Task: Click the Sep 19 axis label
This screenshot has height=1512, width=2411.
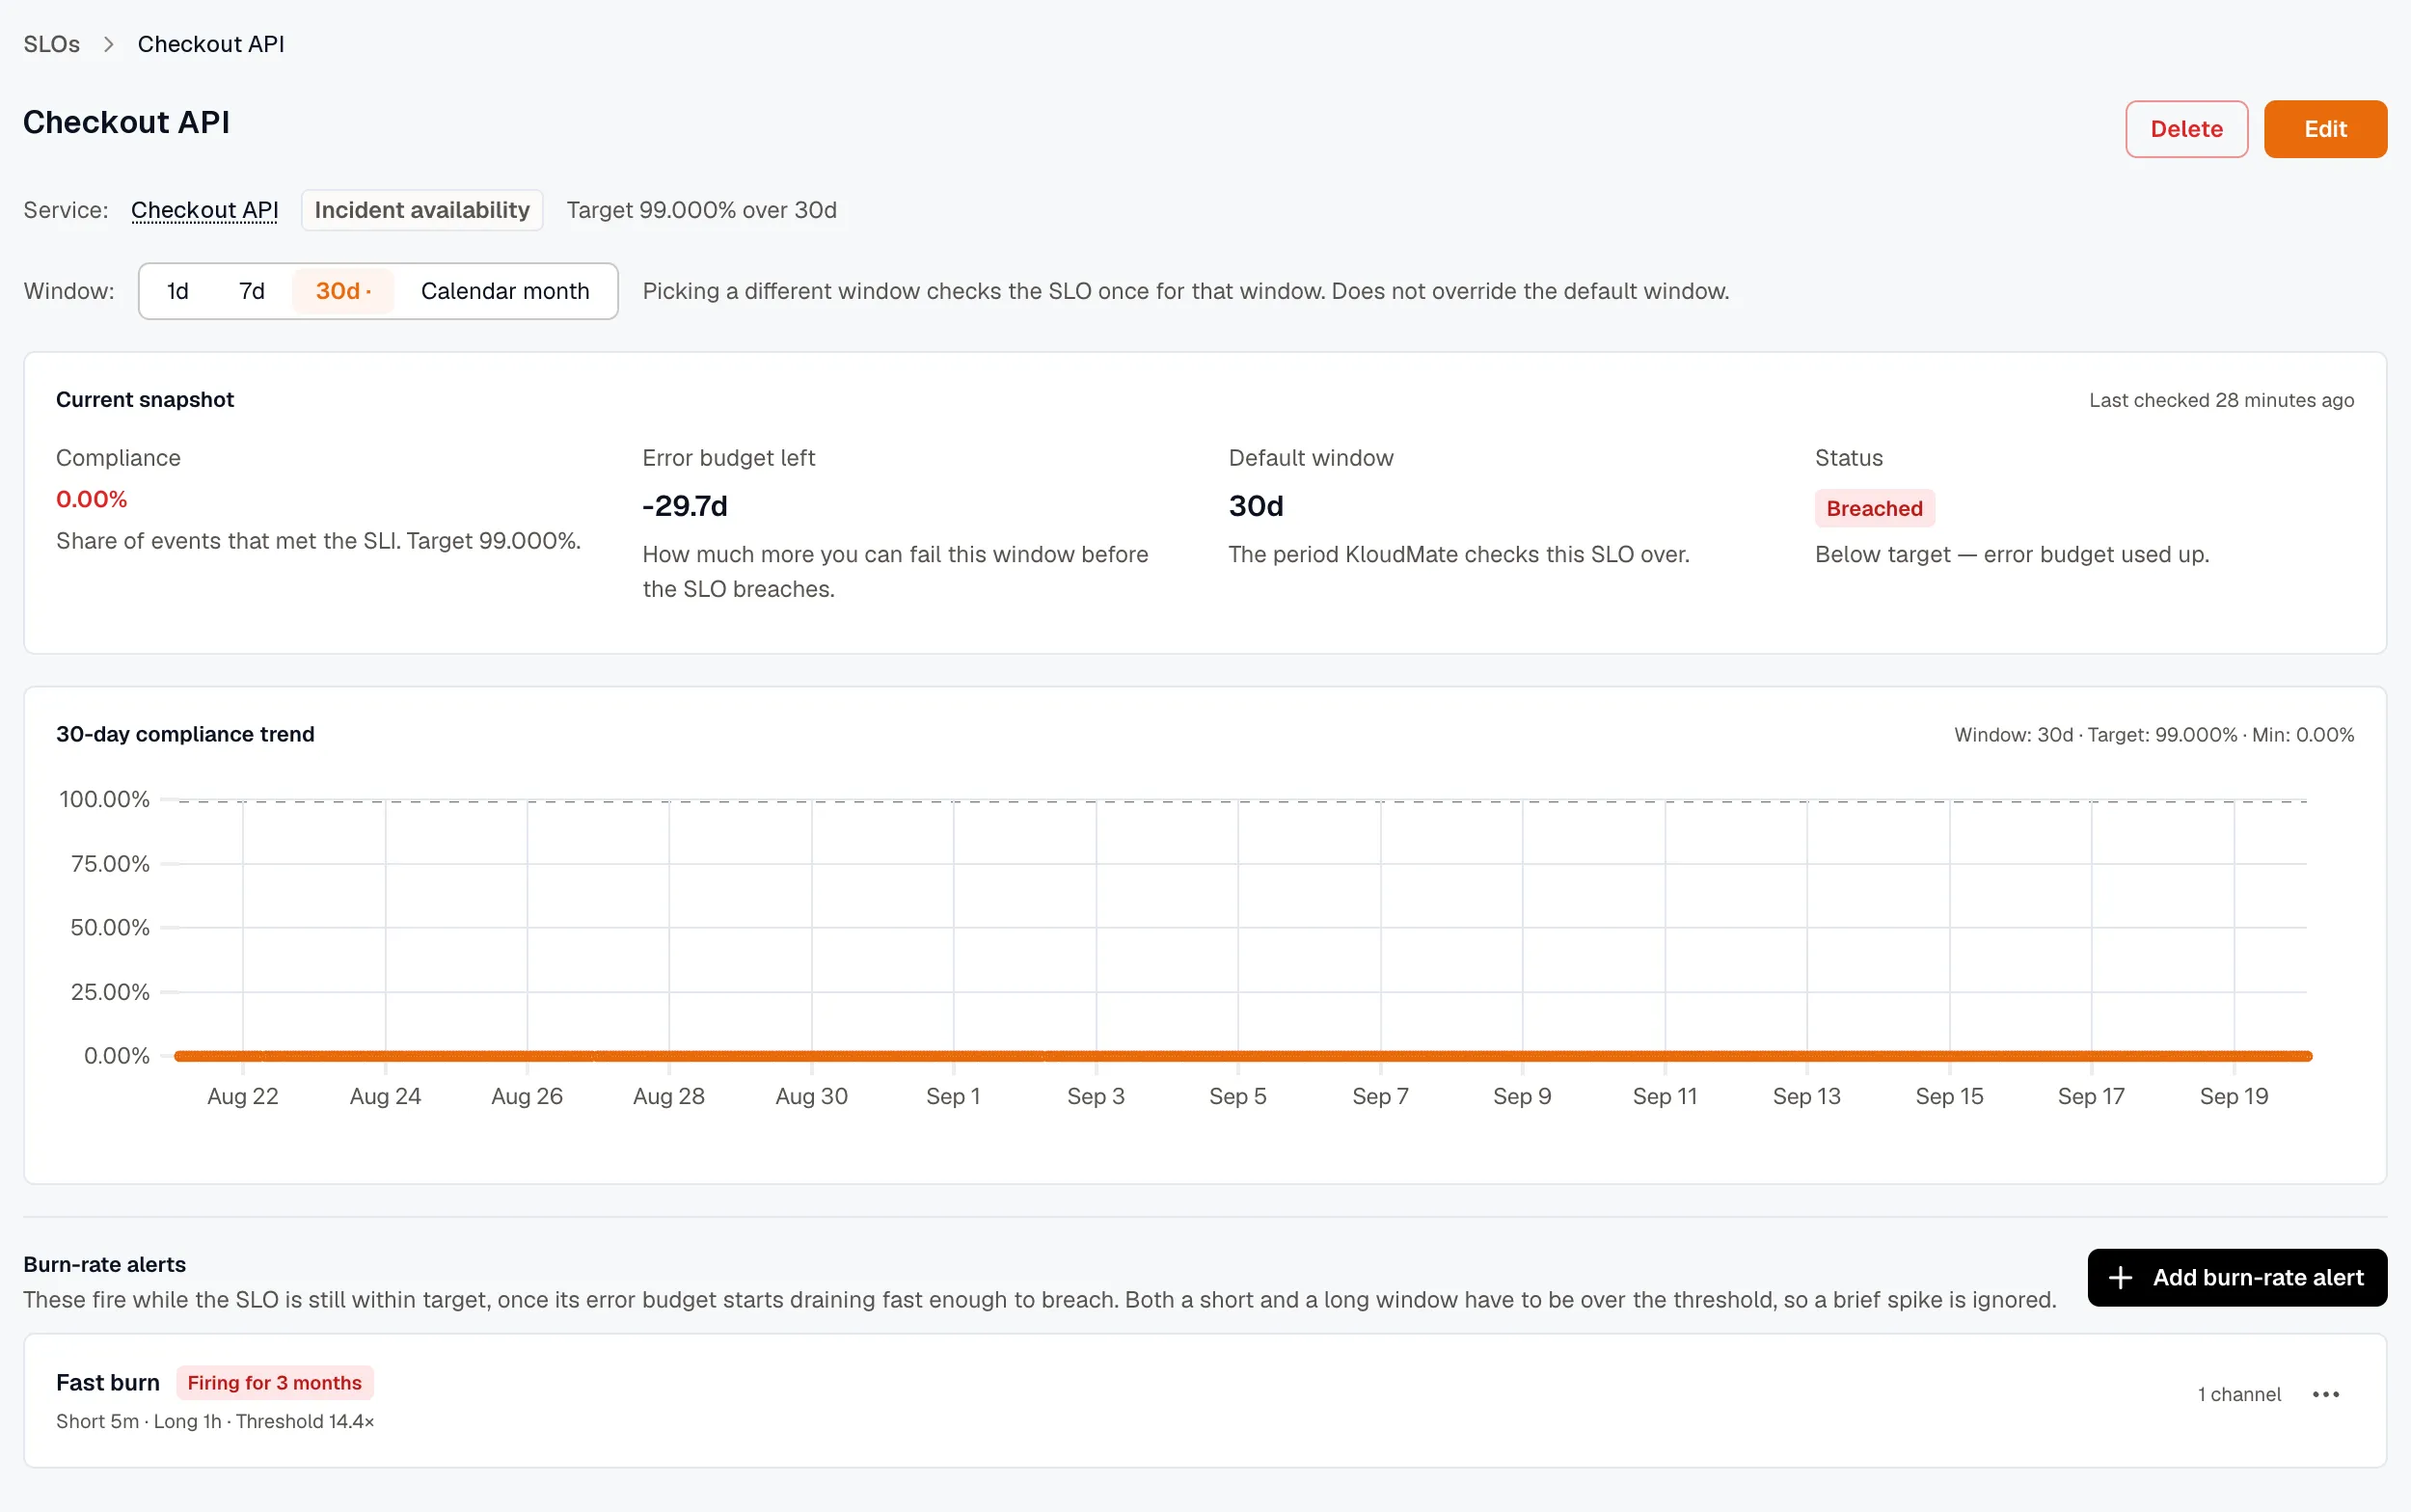Action: [x=2234, y=1096]
